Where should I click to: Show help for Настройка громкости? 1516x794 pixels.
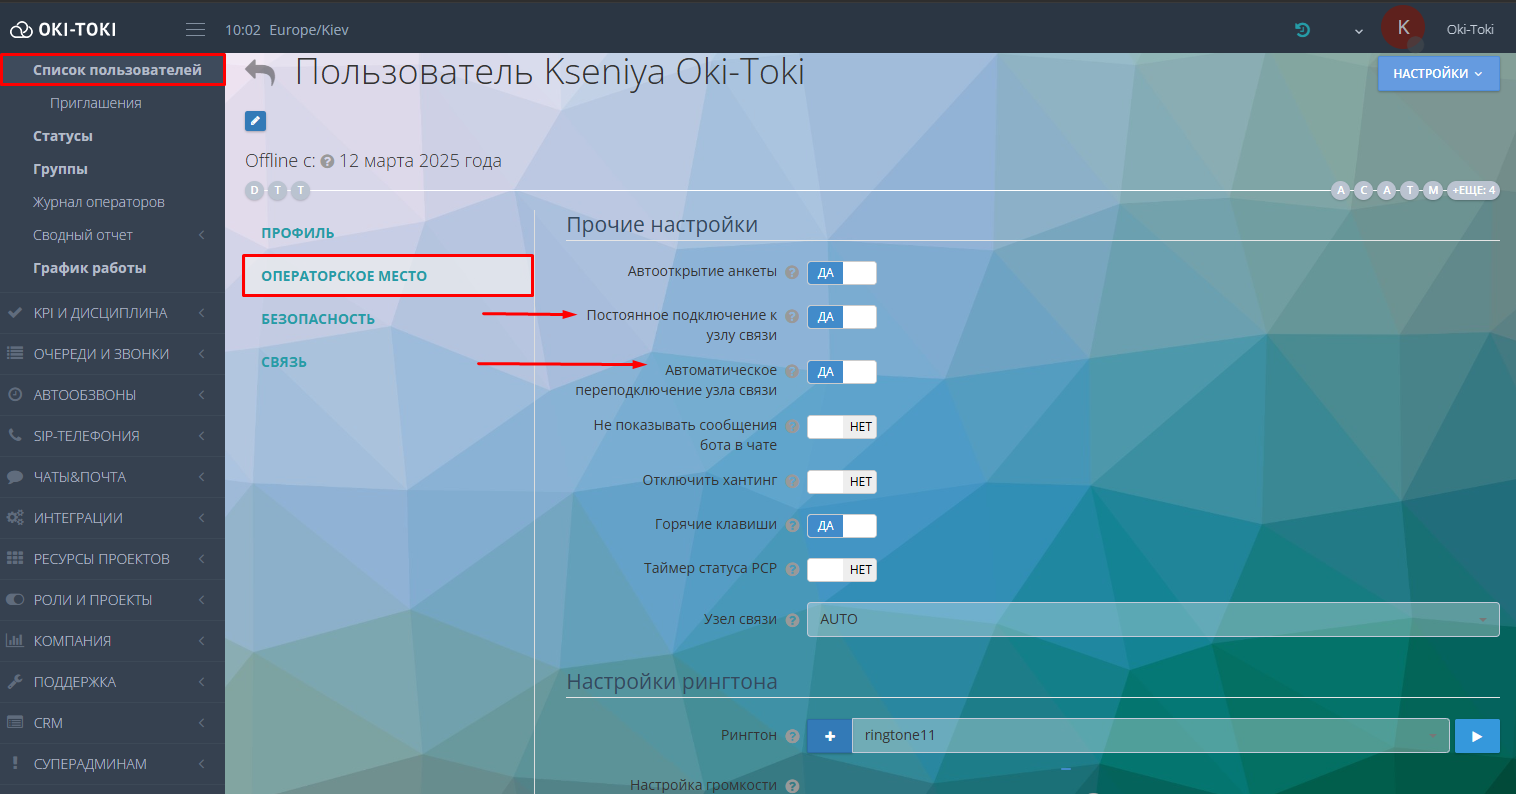[x=792, y=786]
